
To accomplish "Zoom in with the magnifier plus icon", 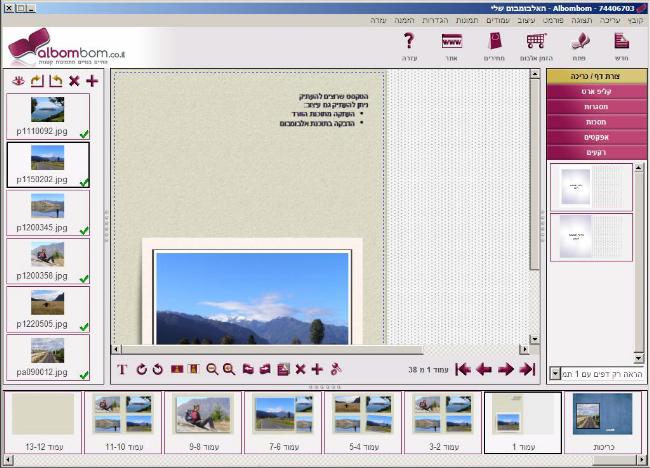I will click(x=229, y=369).
